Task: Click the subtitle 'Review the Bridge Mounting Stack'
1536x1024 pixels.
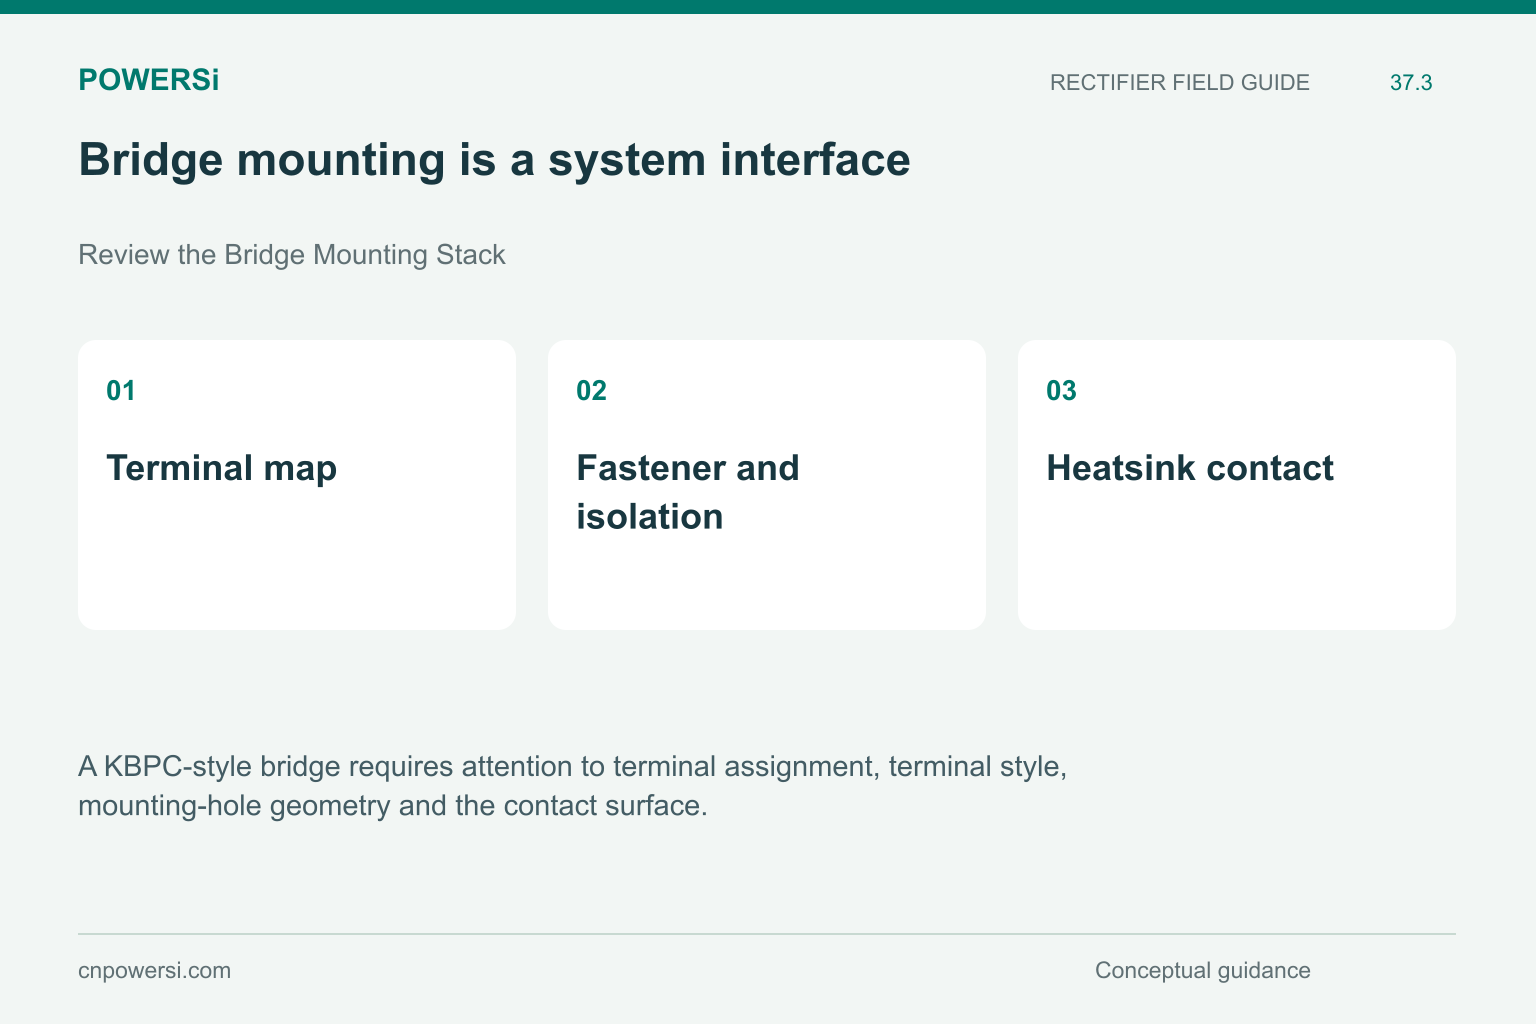Action: click(x=292, y=255)
